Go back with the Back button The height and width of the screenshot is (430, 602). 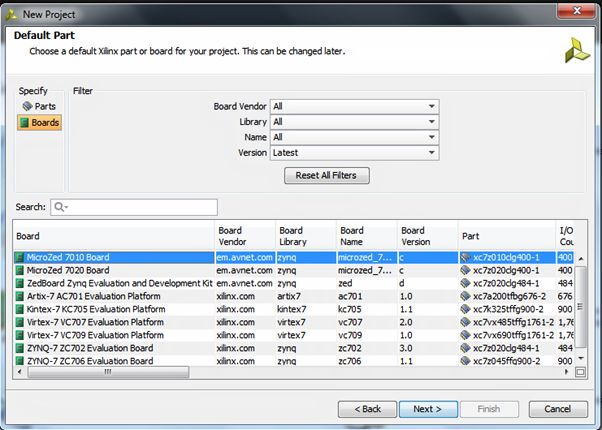tap(366, 409)
